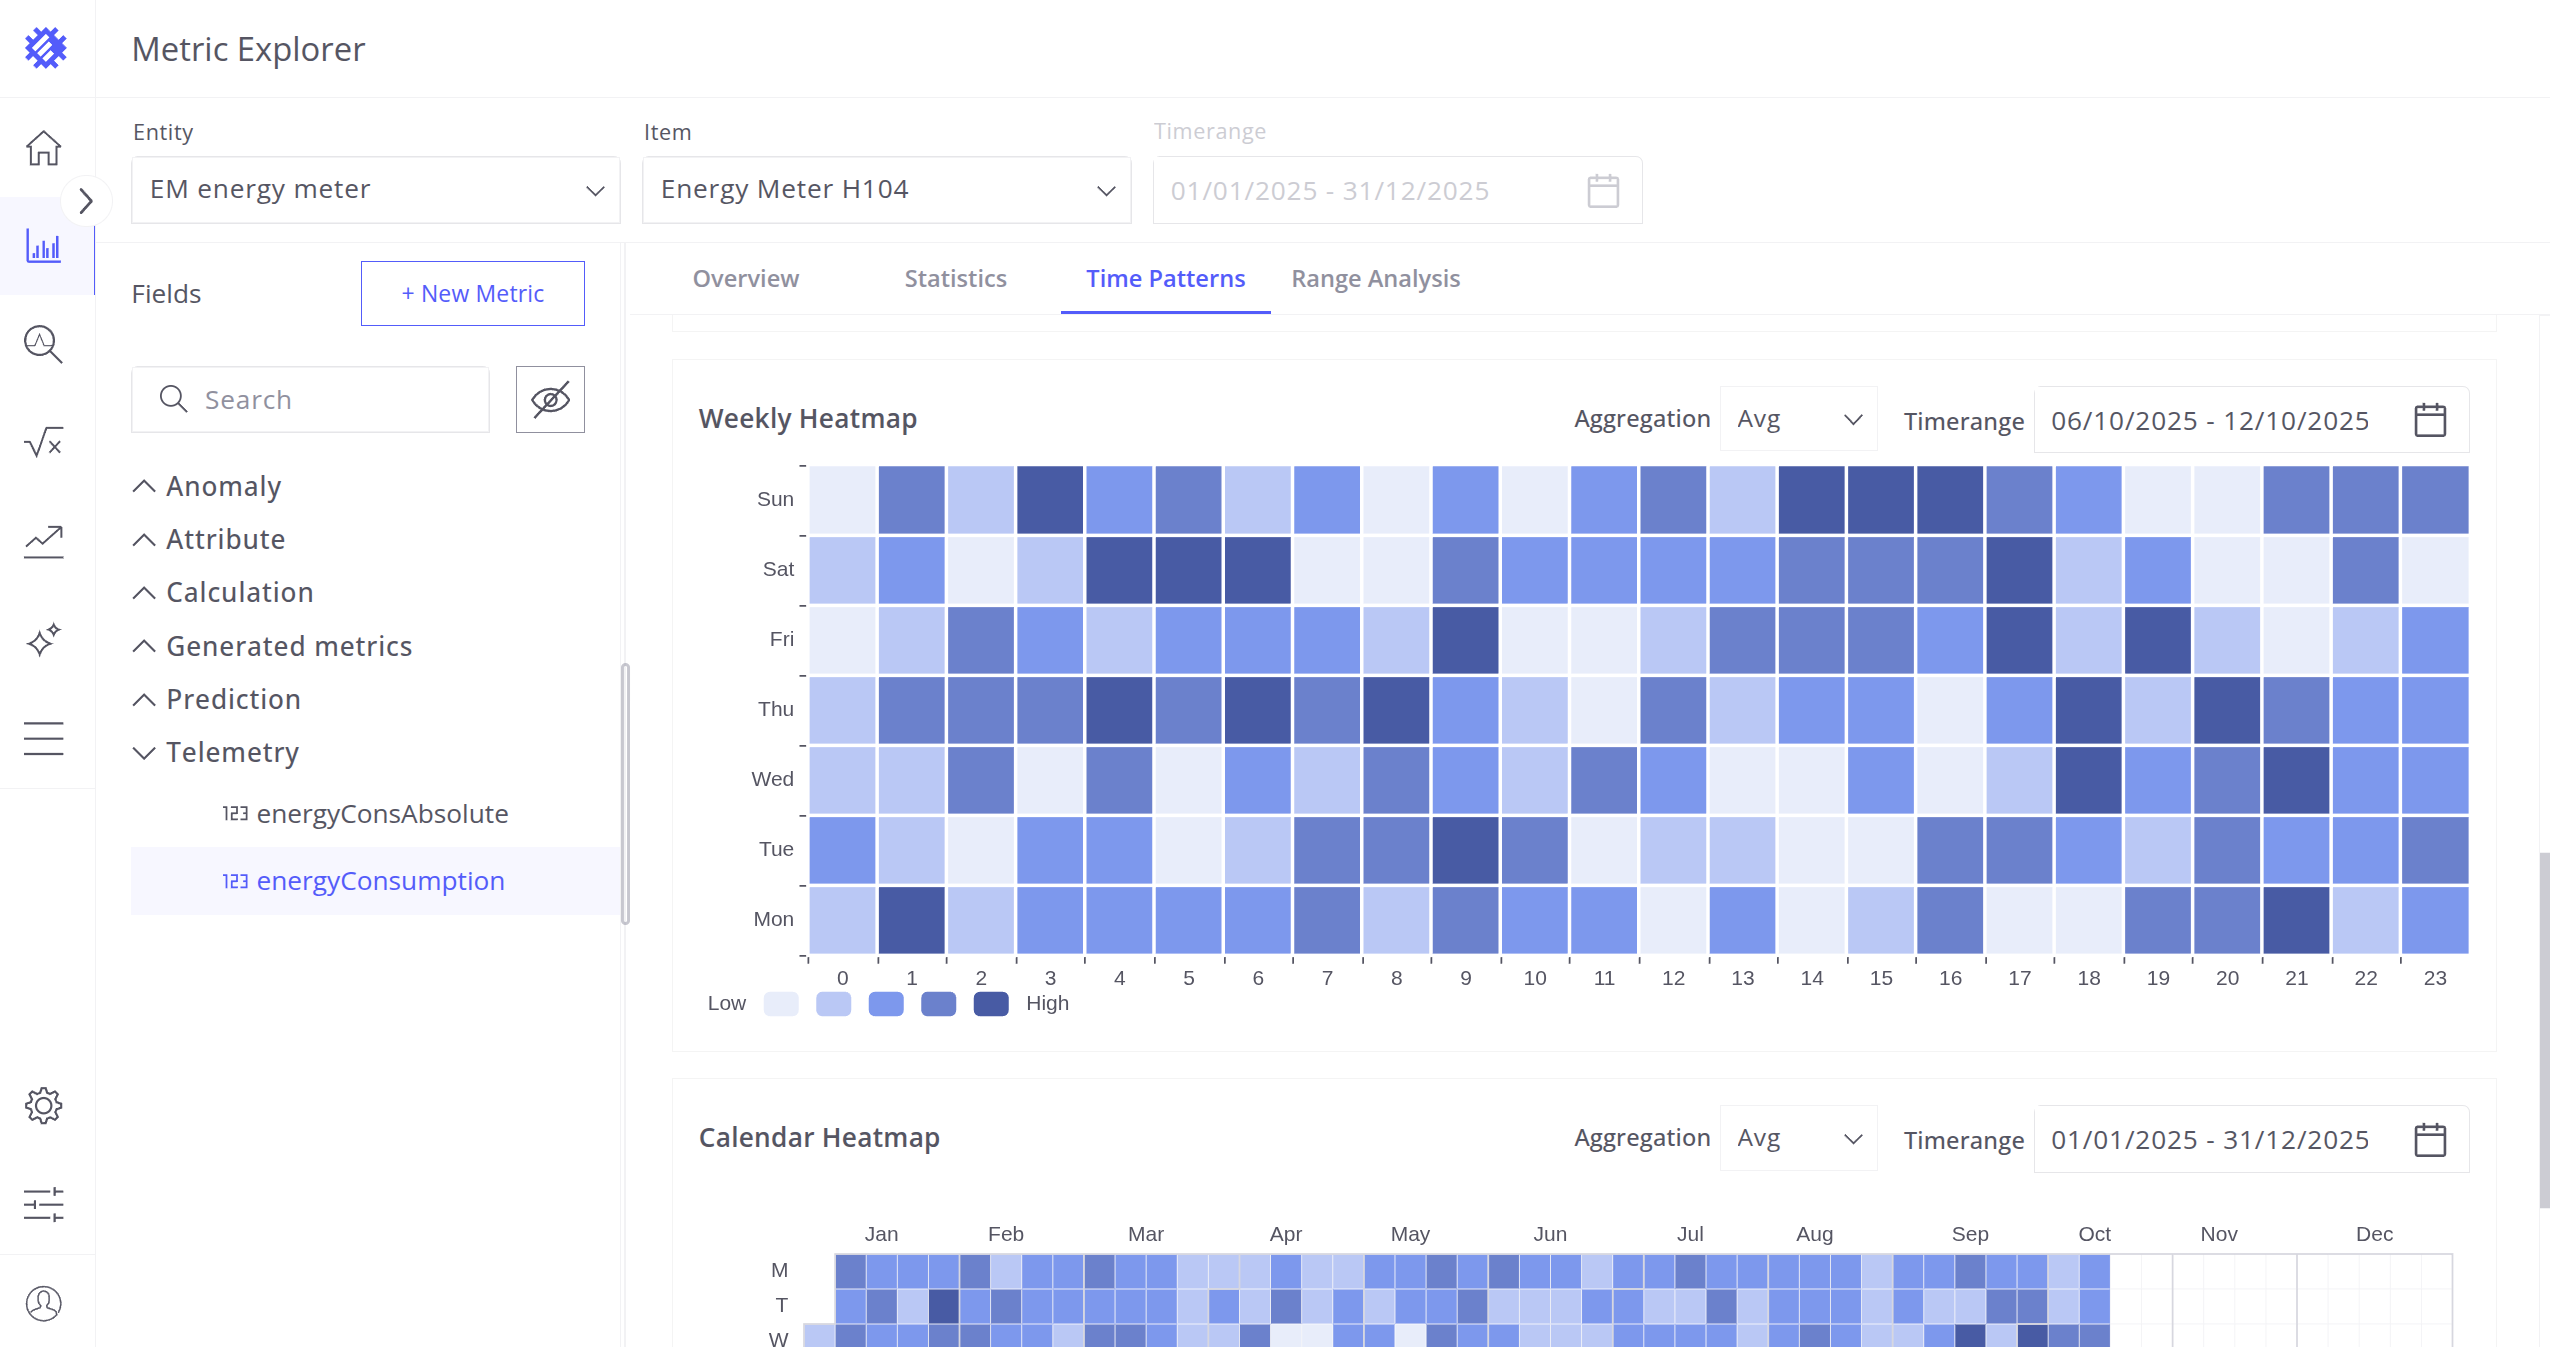Click the + New Metric button

pyautogui.click(x=472, y=293)
